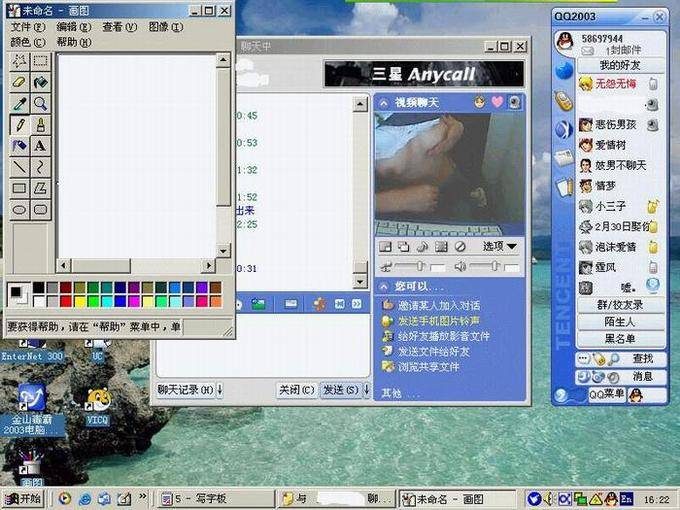Image resolution: width=680 pixels, height=510 pixels.
Task: Switch to 5 - 写字板 taskbar button
Action: (216, 499)
